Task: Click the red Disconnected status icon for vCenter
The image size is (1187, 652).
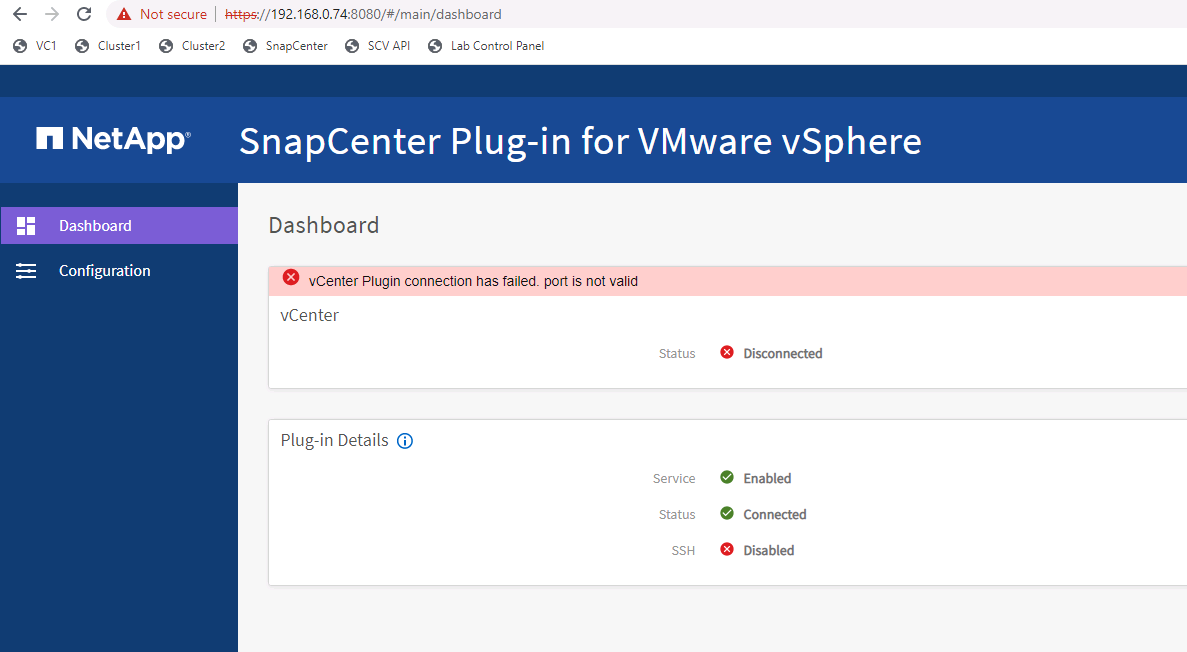Action: (x=727, y=352)
